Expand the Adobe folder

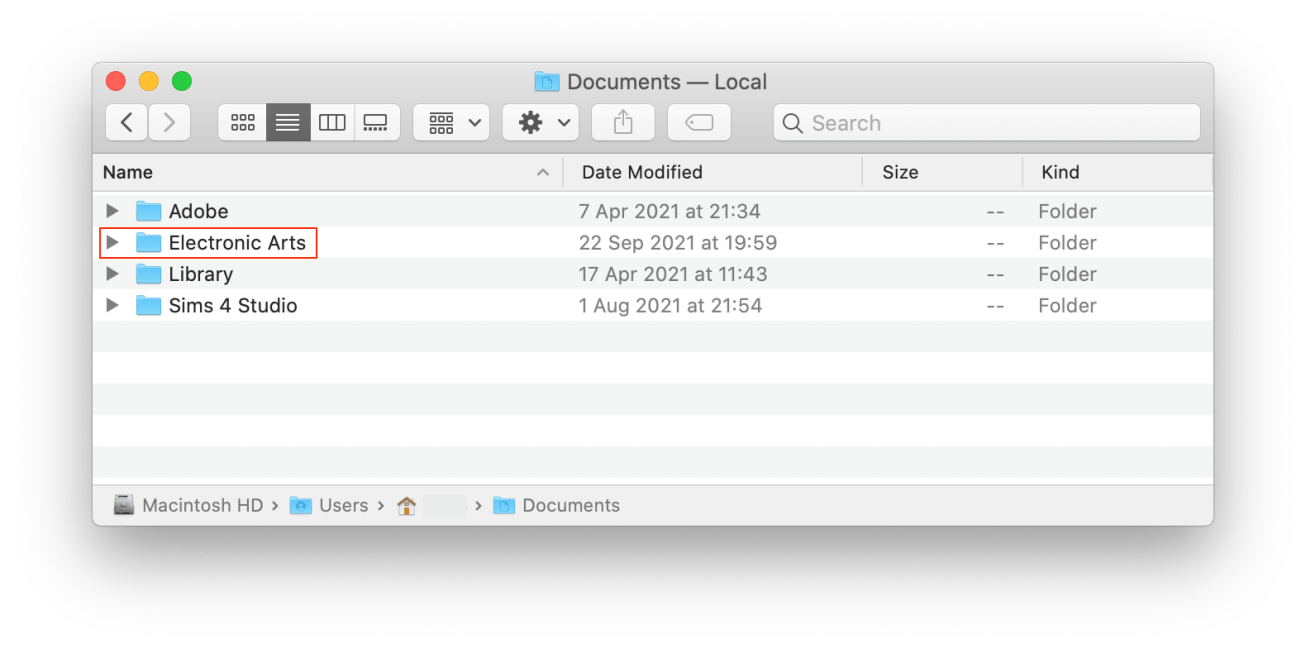[x=112, y=211]
